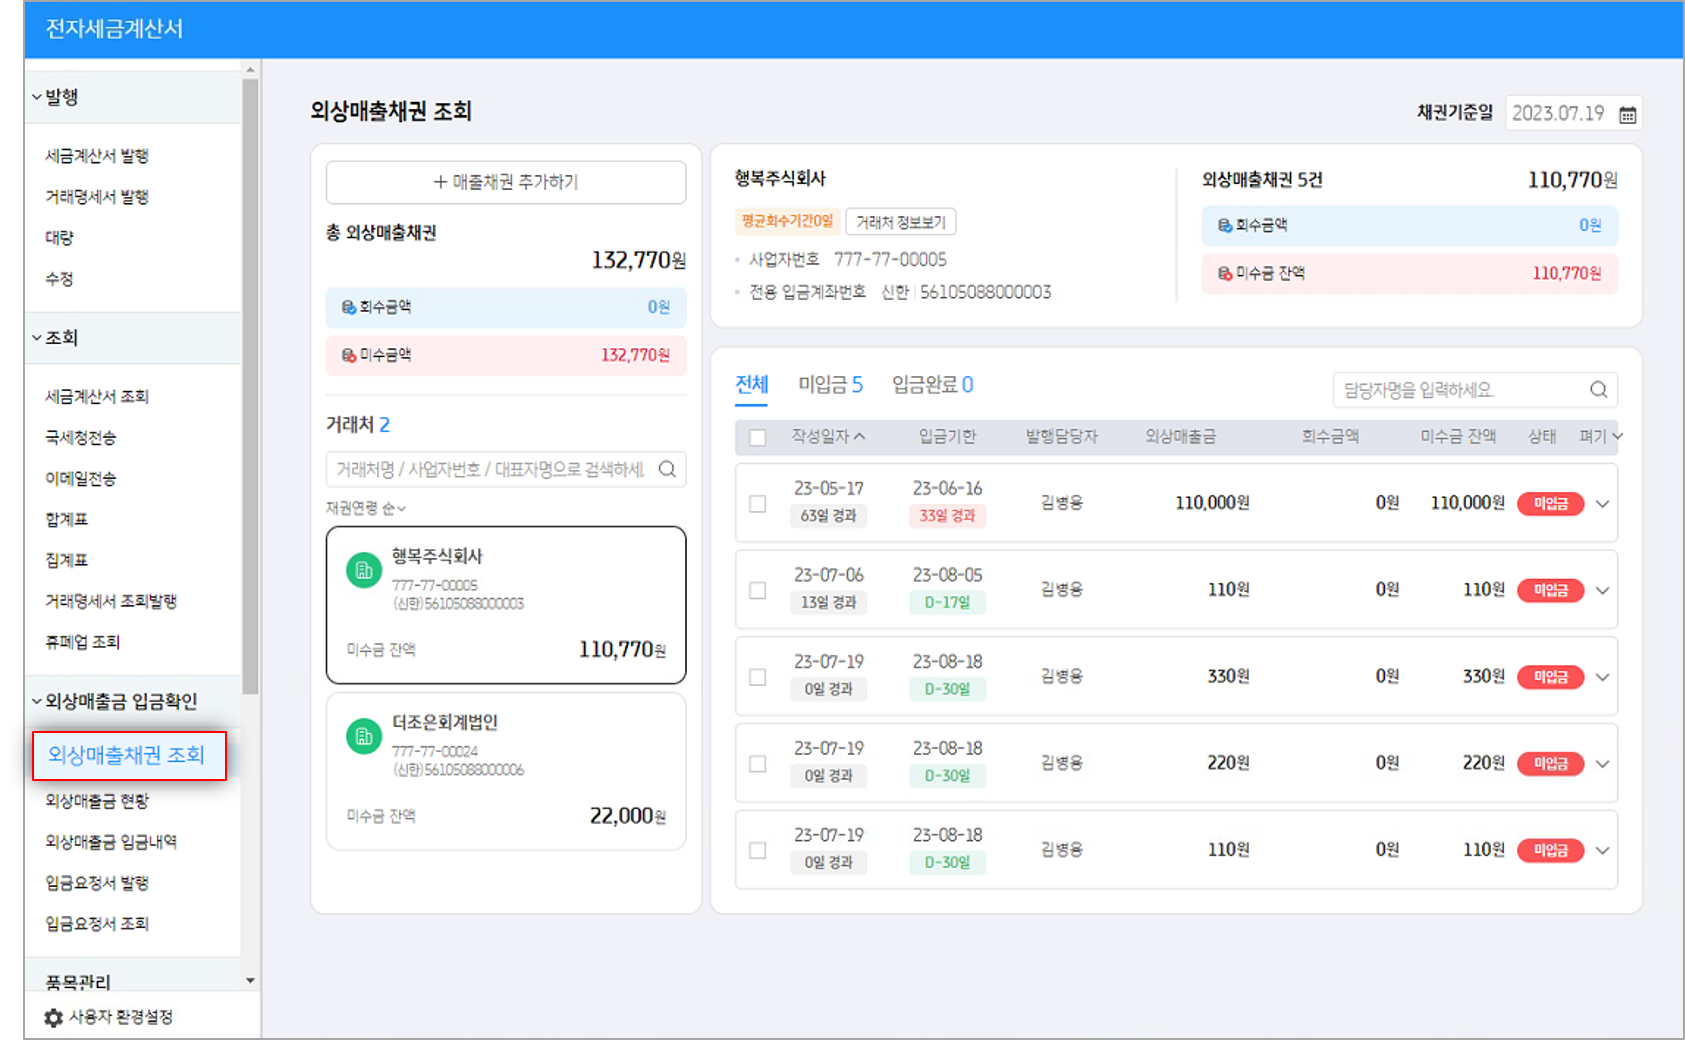This screenshot has width=1685, height=1040.
Task: Expand the last 110원 row chevron
Action: point(1602,850)
